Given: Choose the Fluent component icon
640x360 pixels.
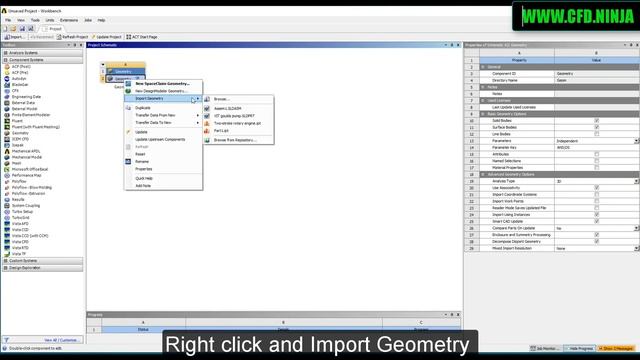Looking at the screenshot, I should pyautogui.click(x=7, y=121).
